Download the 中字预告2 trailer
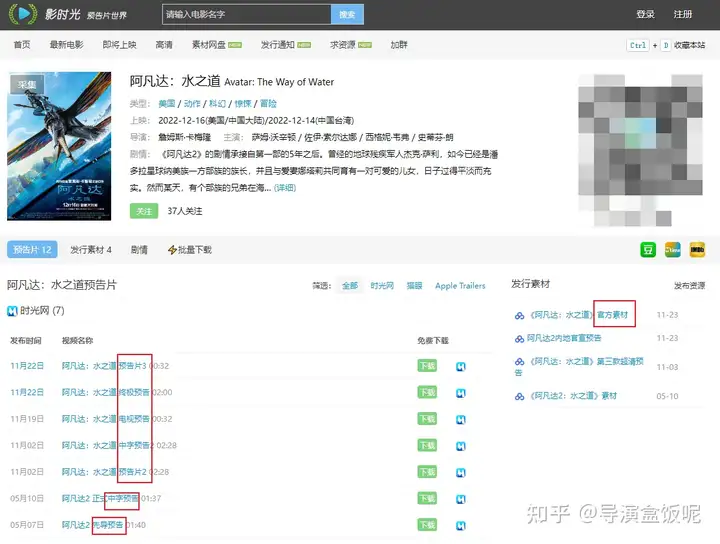This screenshot has height=544, width=720. (427, 445)
